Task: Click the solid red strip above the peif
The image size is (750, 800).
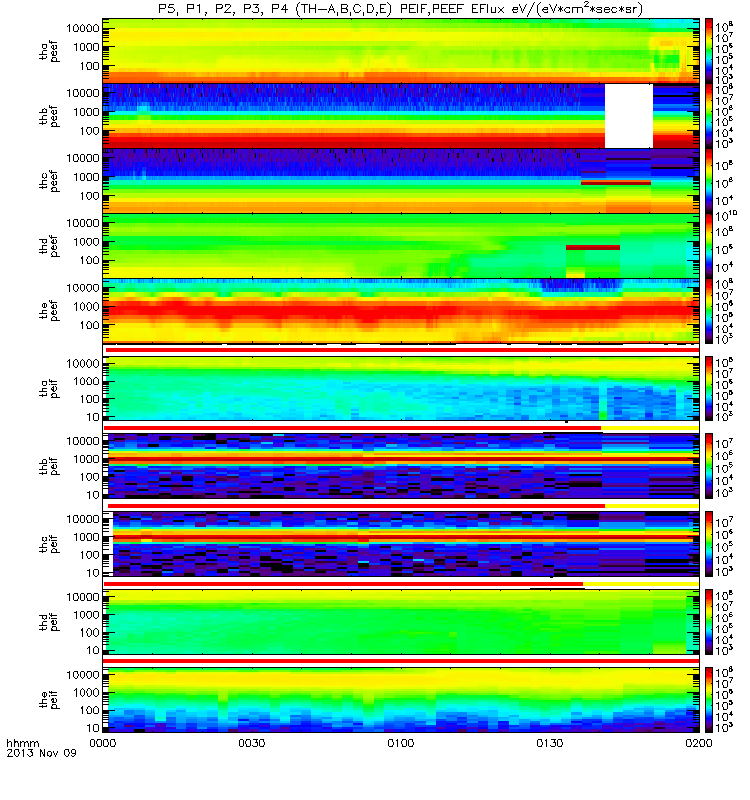Action: click(401, 661)
